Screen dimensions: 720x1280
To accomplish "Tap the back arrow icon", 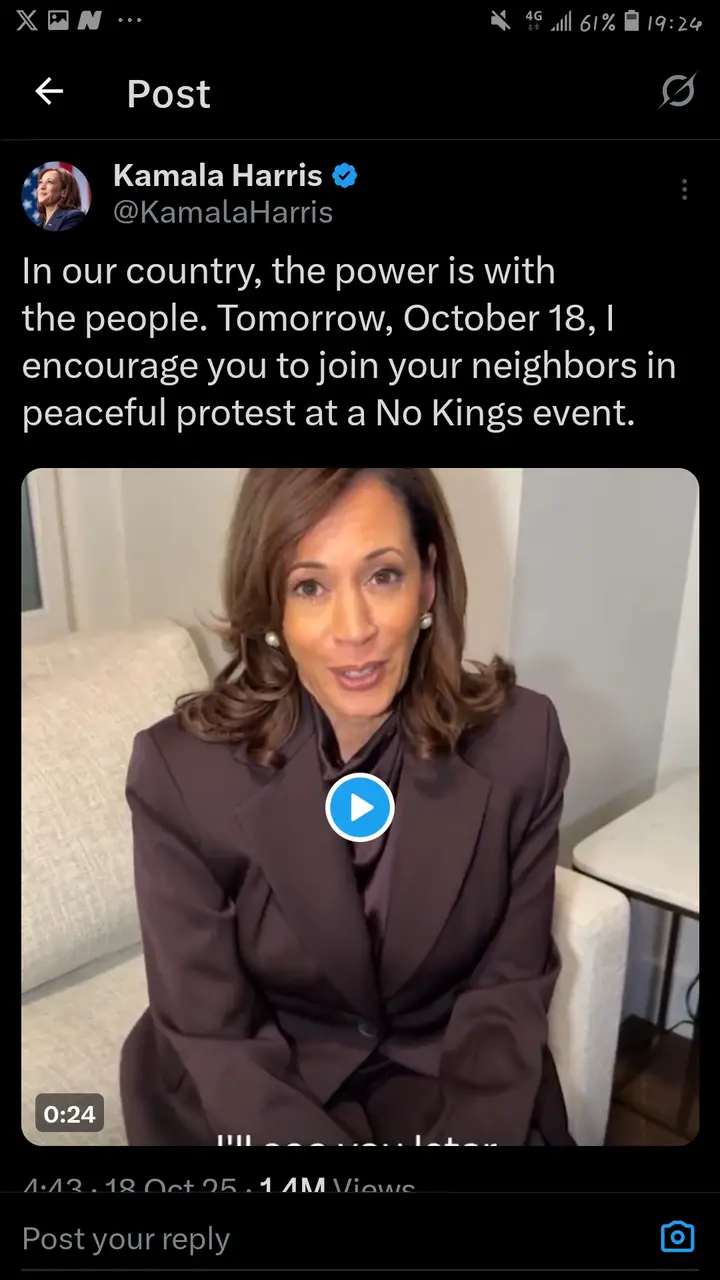I will click(x=49, y=92).
